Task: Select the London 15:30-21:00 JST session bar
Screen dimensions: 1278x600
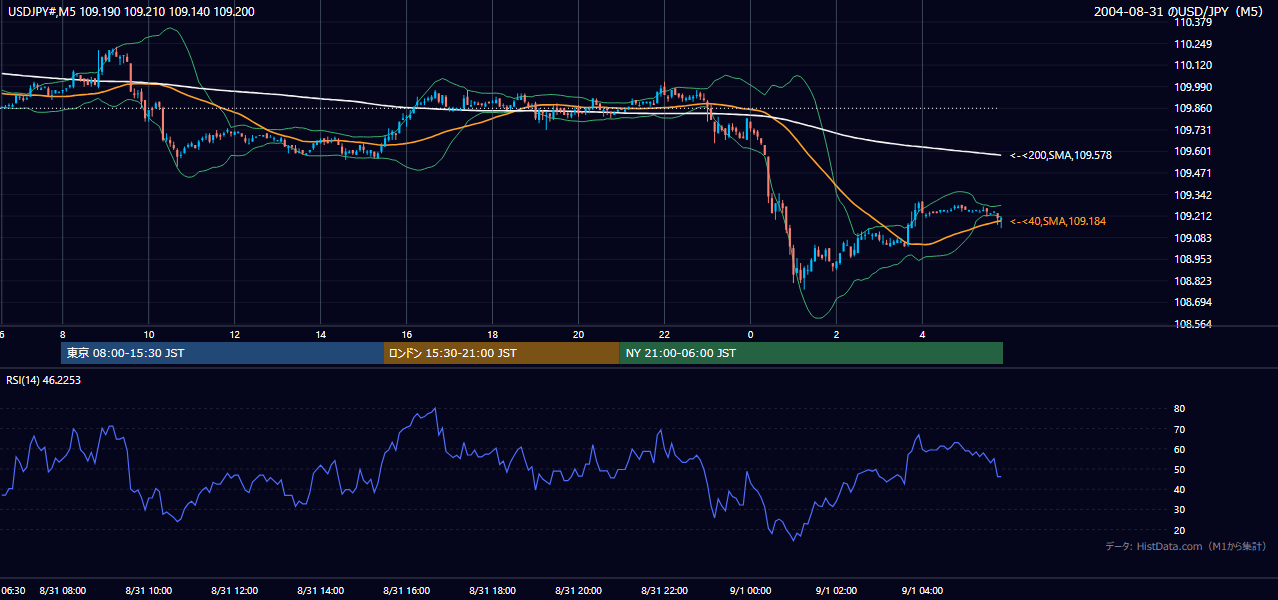Action: pyautogui.click(x=501, y=353)
